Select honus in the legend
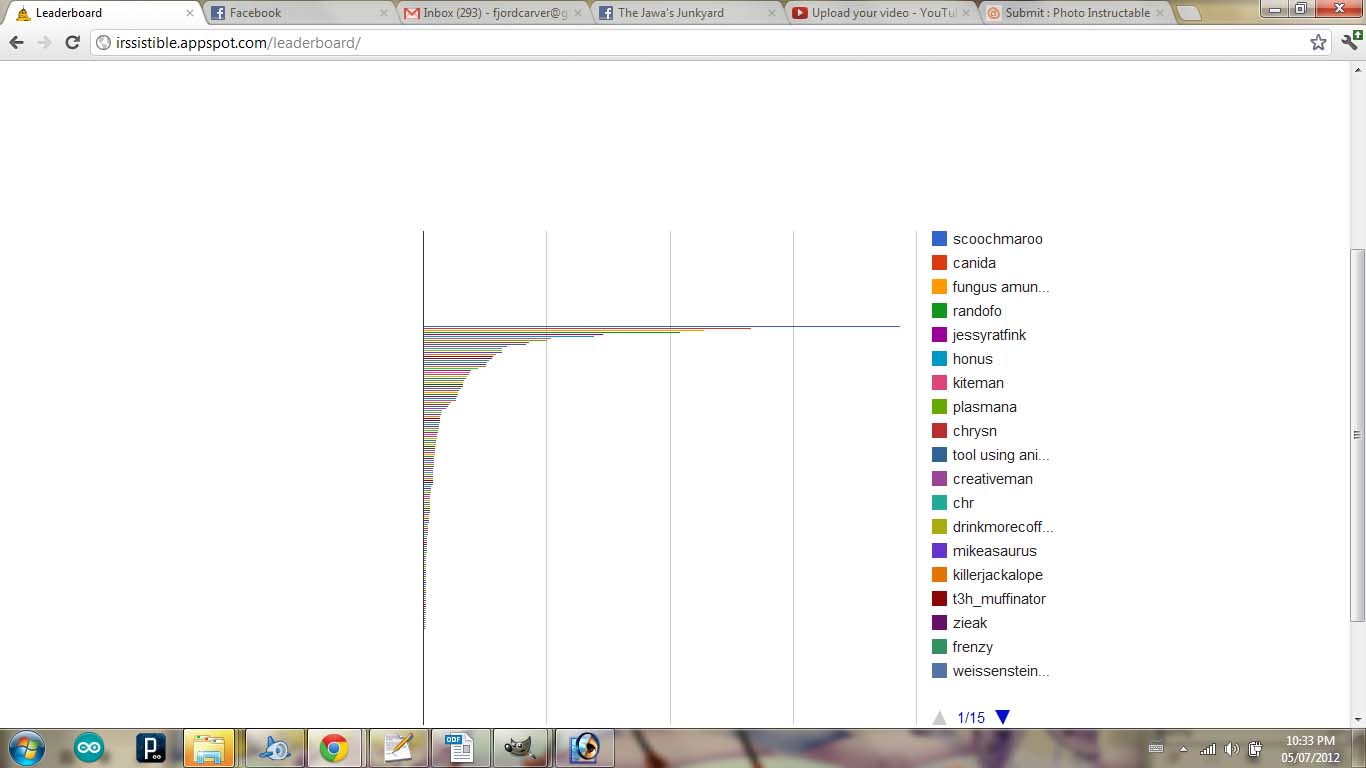This screenshot has height=768, width=1366. point(972,359)
